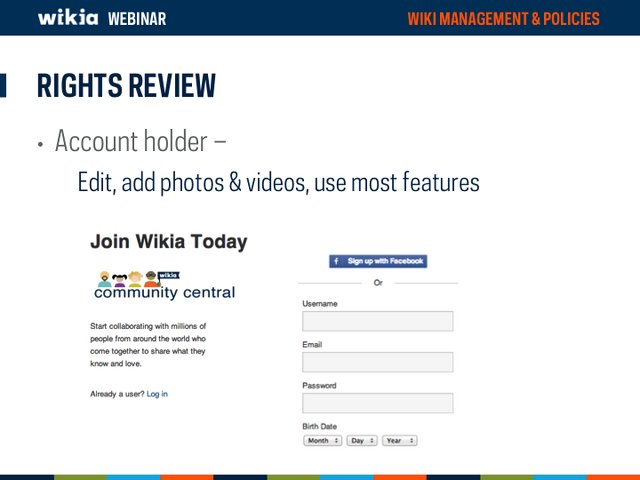Focus the Password input field

pos(378,403)
